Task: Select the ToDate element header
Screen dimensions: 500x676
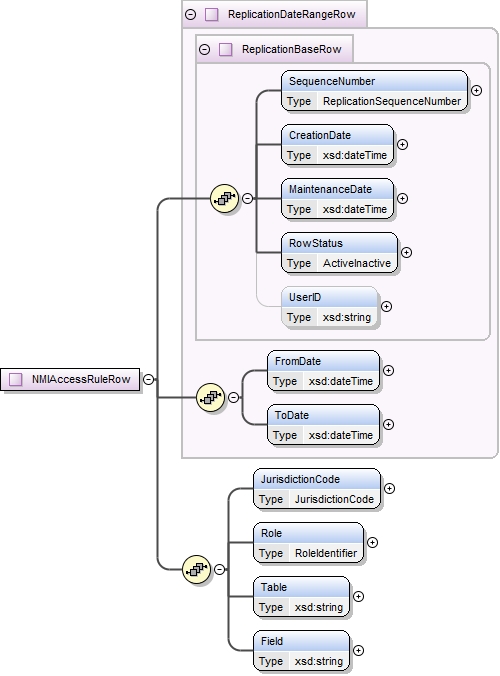Action: [x=323, y=415]
